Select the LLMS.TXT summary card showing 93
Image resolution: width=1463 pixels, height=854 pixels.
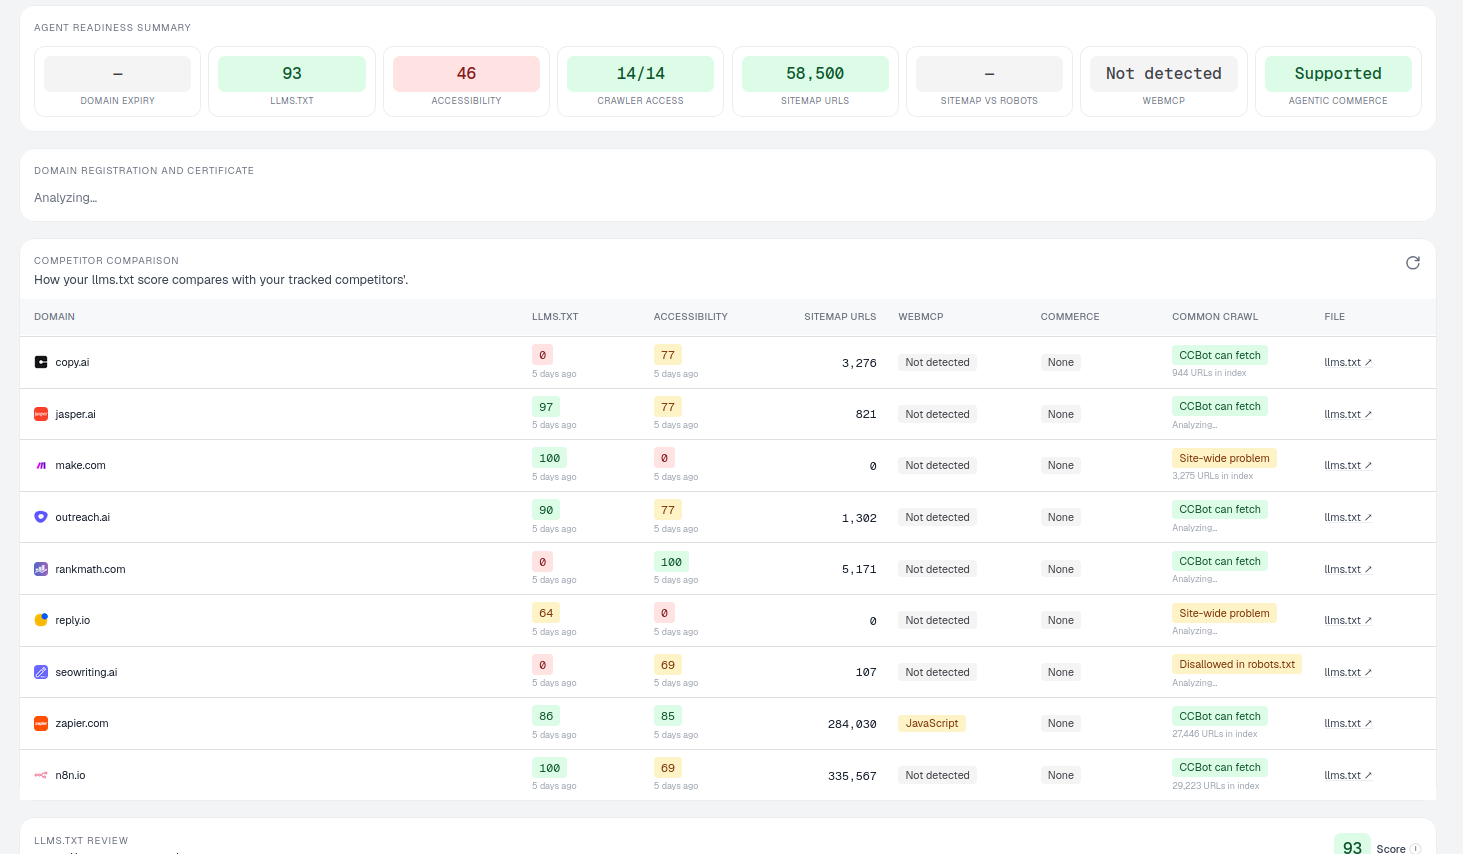(292, 82)
